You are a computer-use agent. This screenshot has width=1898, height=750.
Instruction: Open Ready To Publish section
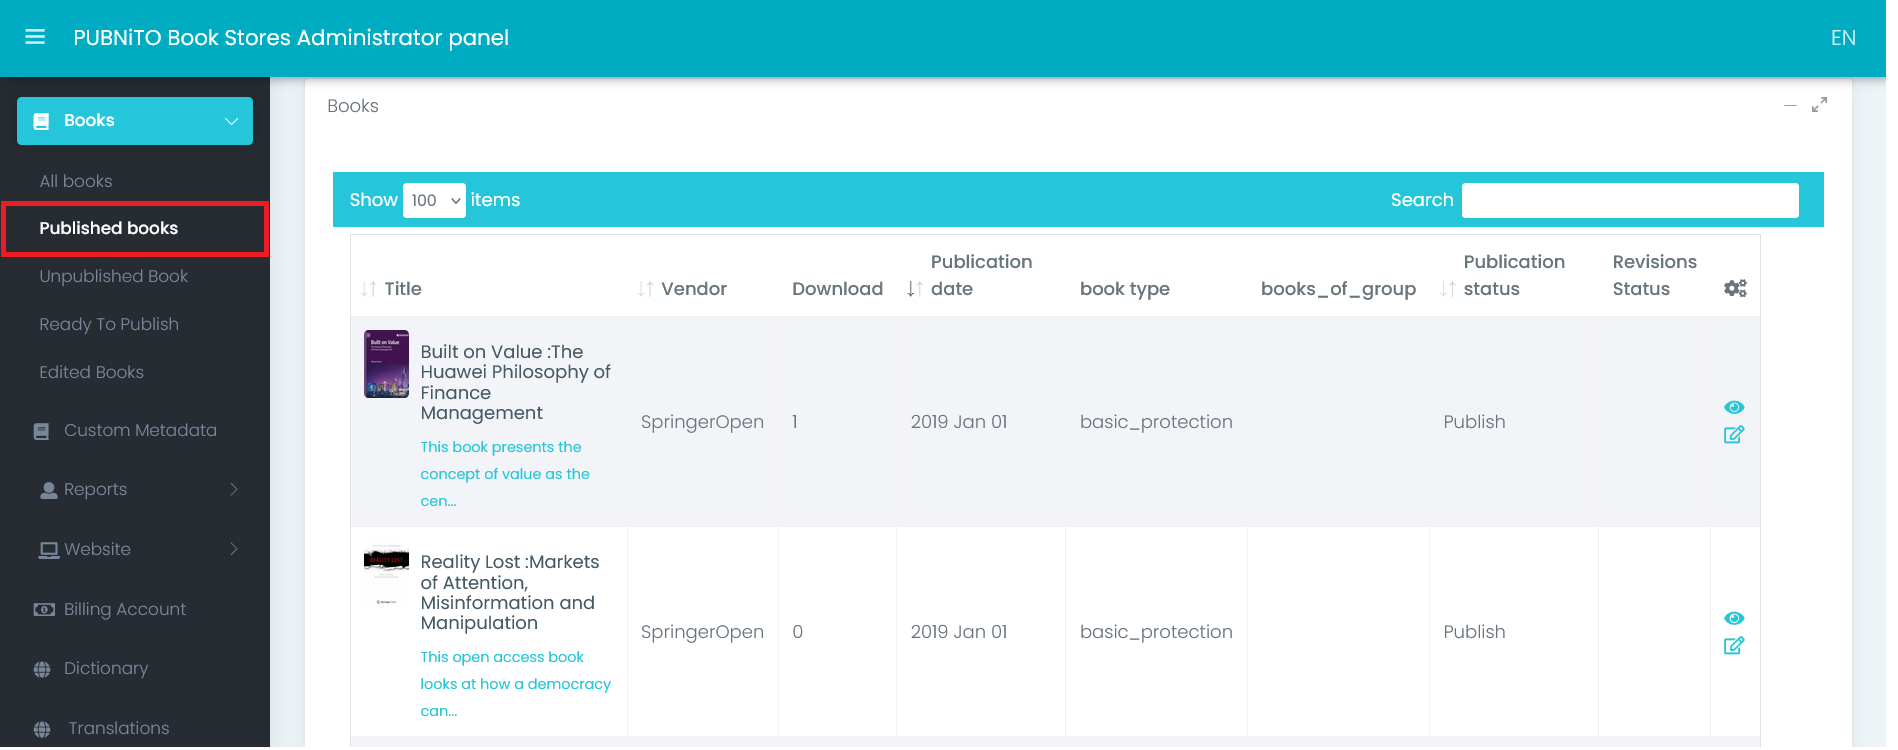[x=109, y=324]
